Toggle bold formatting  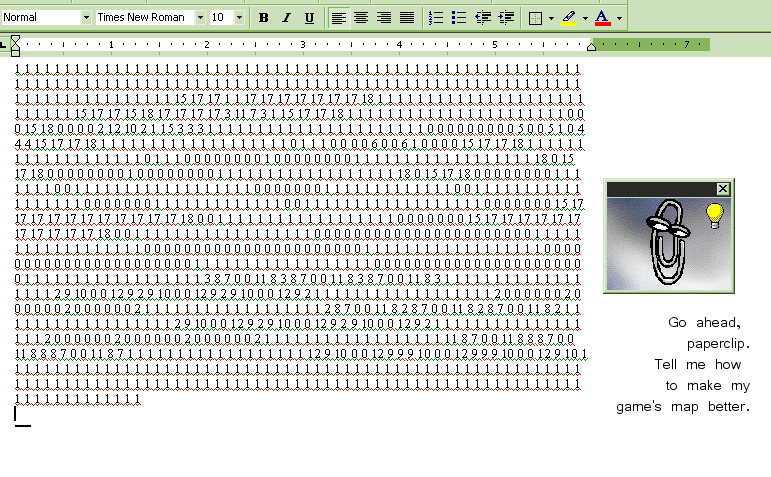coord(264,18)
